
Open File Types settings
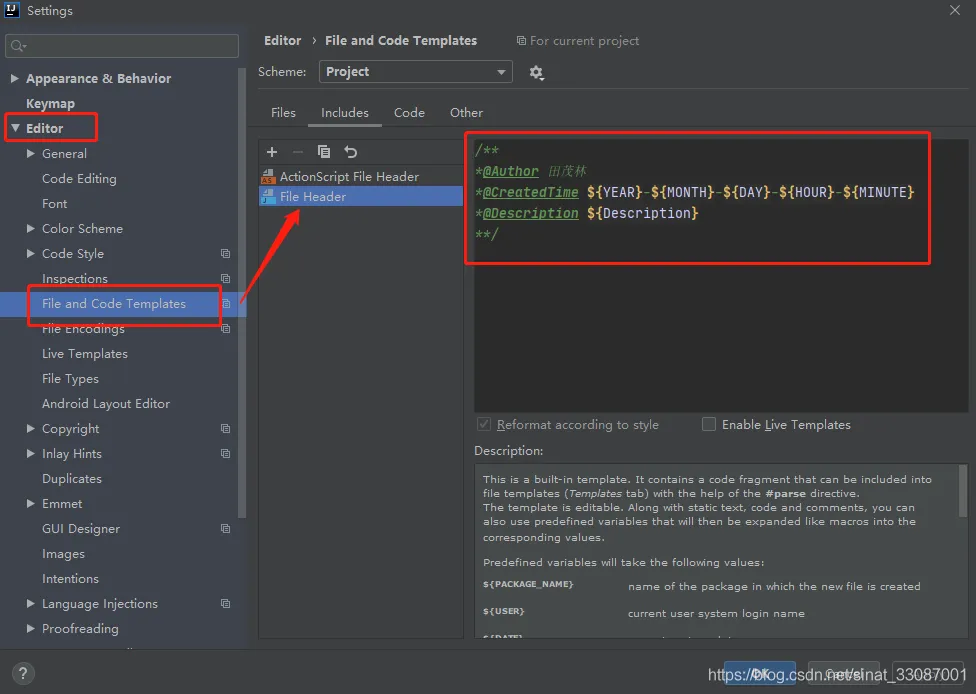coord(70,378)
